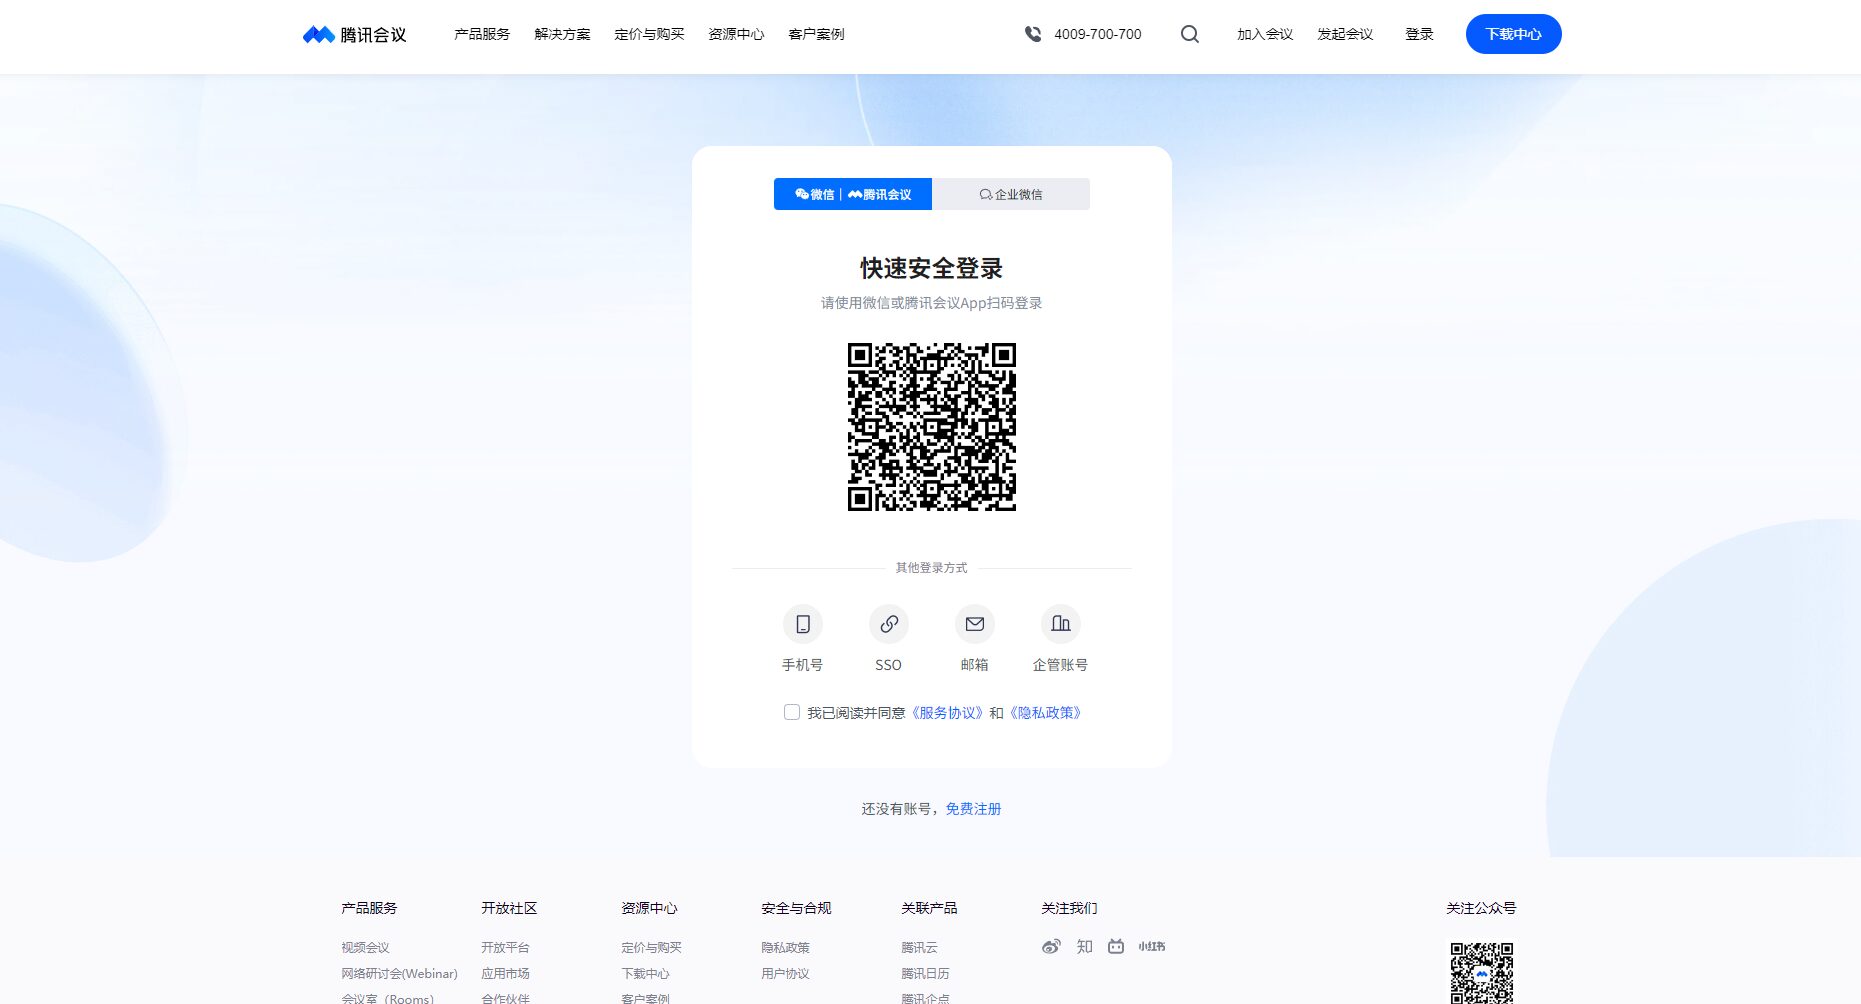Switch to the 企业微信 login tab
This screenshot has width=1861, height=1004.
pyautogui.click(x=1010, y=194)
